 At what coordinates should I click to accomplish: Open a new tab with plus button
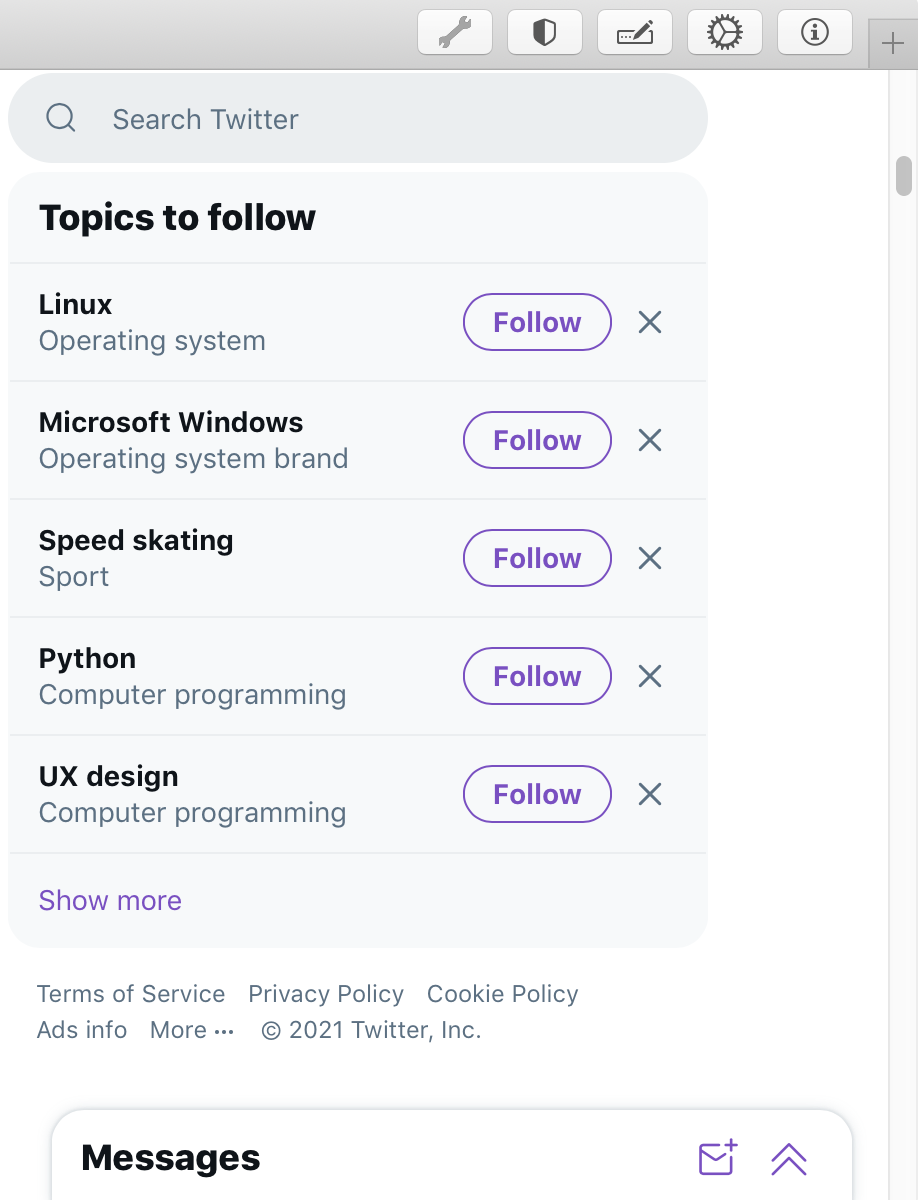892,45
